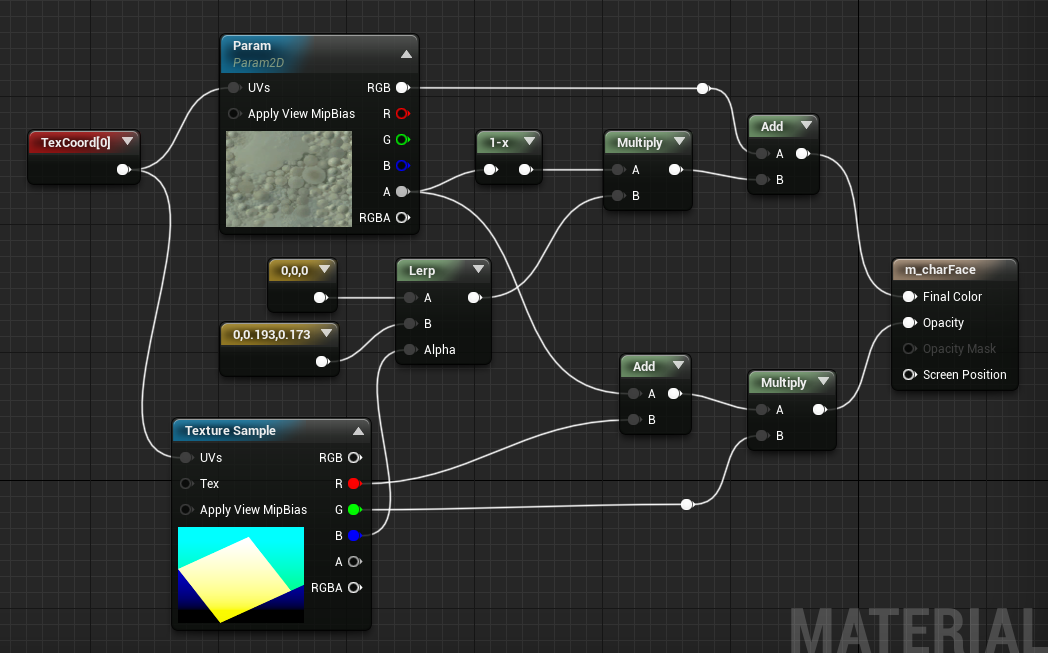Click the Param node RGB output pin

pos(402,88)
